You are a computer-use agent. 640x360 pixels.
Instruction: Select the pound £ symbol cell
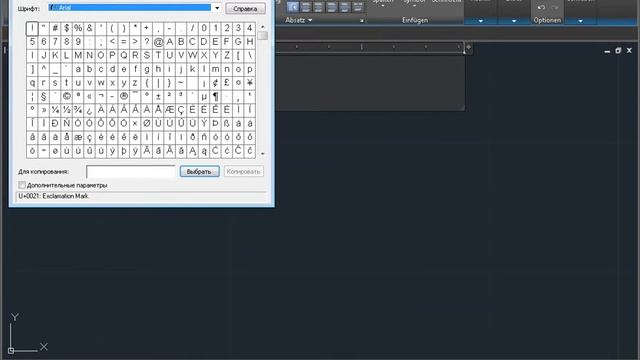point(227,82)
